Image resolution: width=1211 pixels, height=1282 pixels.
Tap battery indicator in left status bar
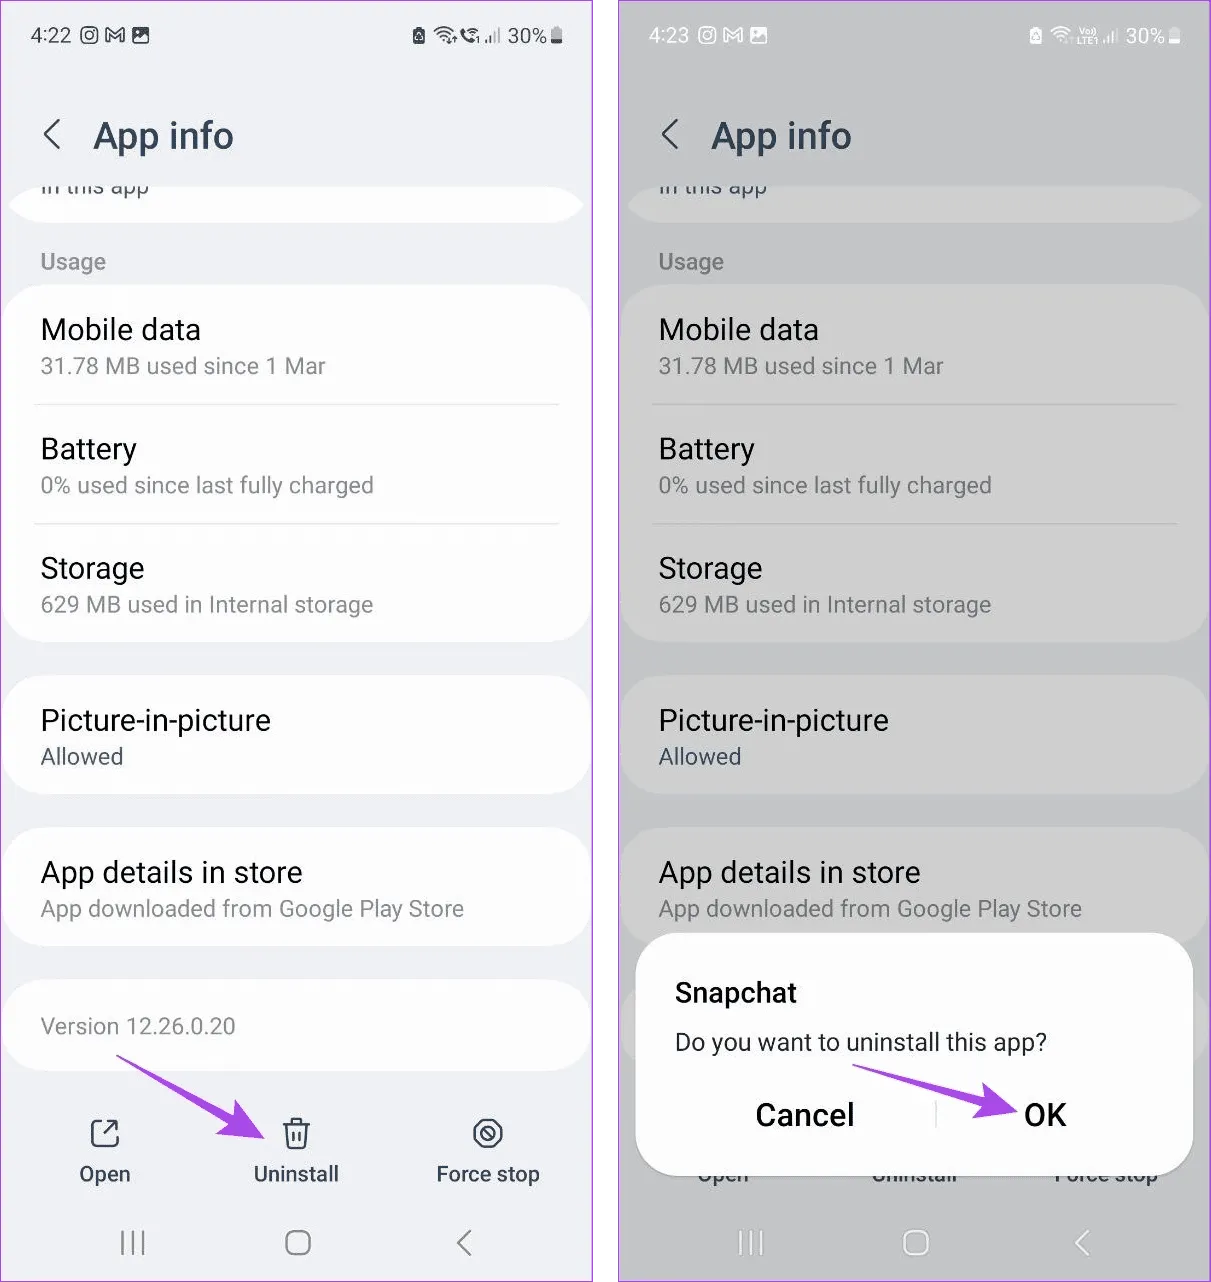click(x=557, y=36)
